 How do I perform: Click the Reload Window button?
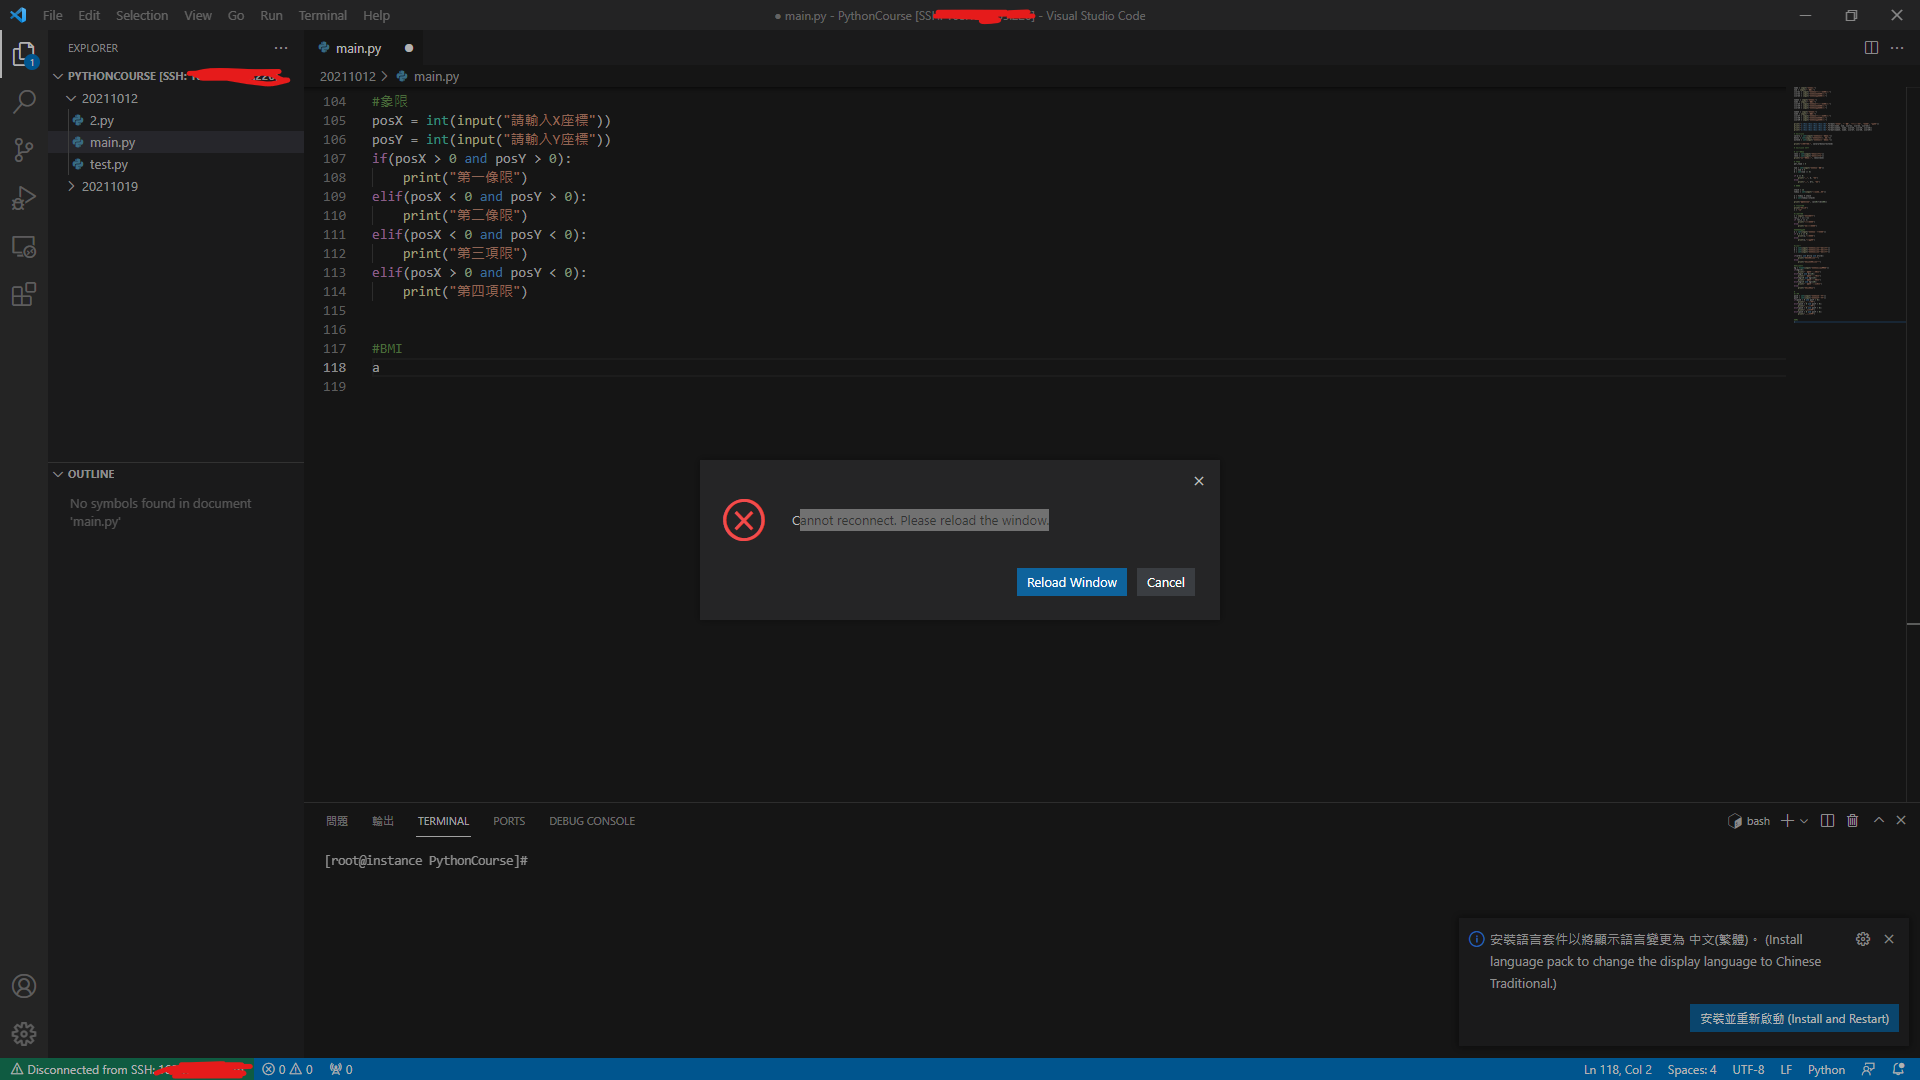pyautogui.click(x=1071, y=582)
